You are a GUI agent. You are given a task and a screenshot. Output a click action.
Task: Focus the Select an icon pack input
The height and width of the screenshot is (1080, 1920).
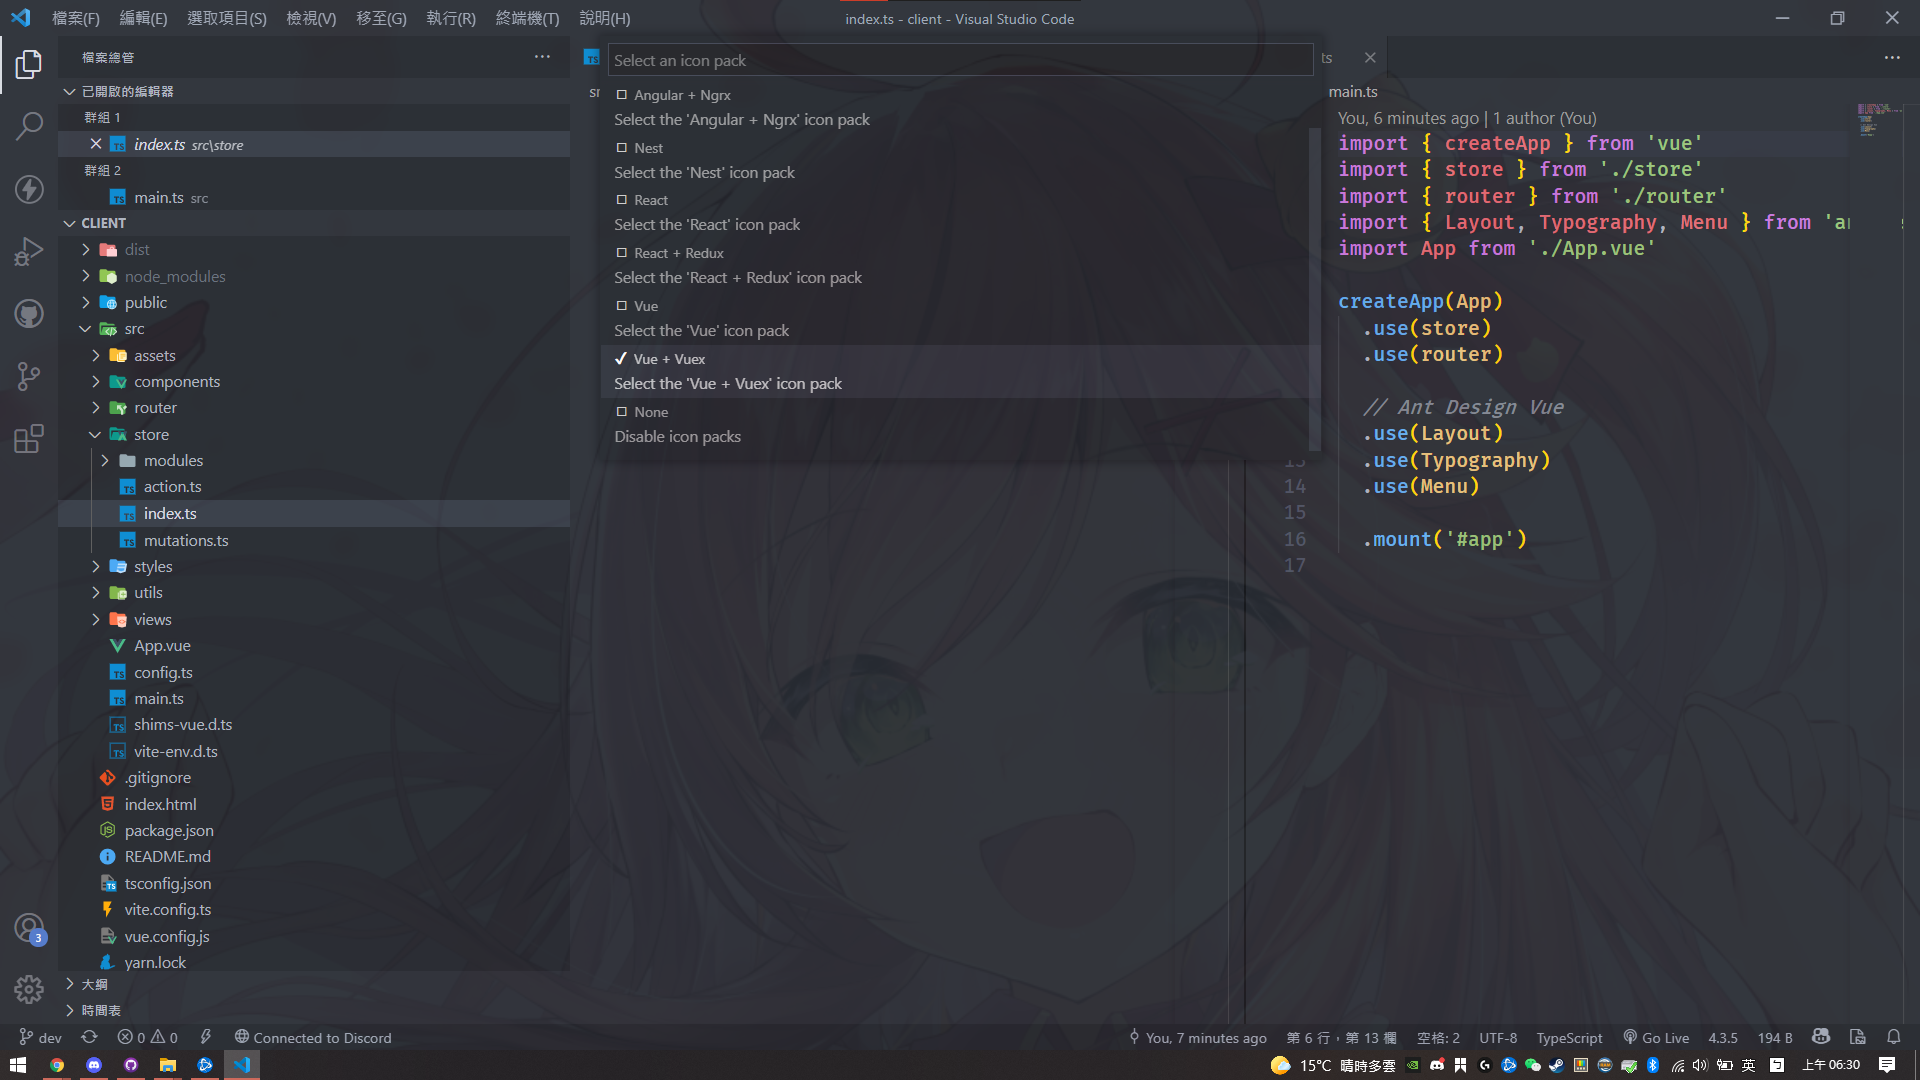point(960,60)
